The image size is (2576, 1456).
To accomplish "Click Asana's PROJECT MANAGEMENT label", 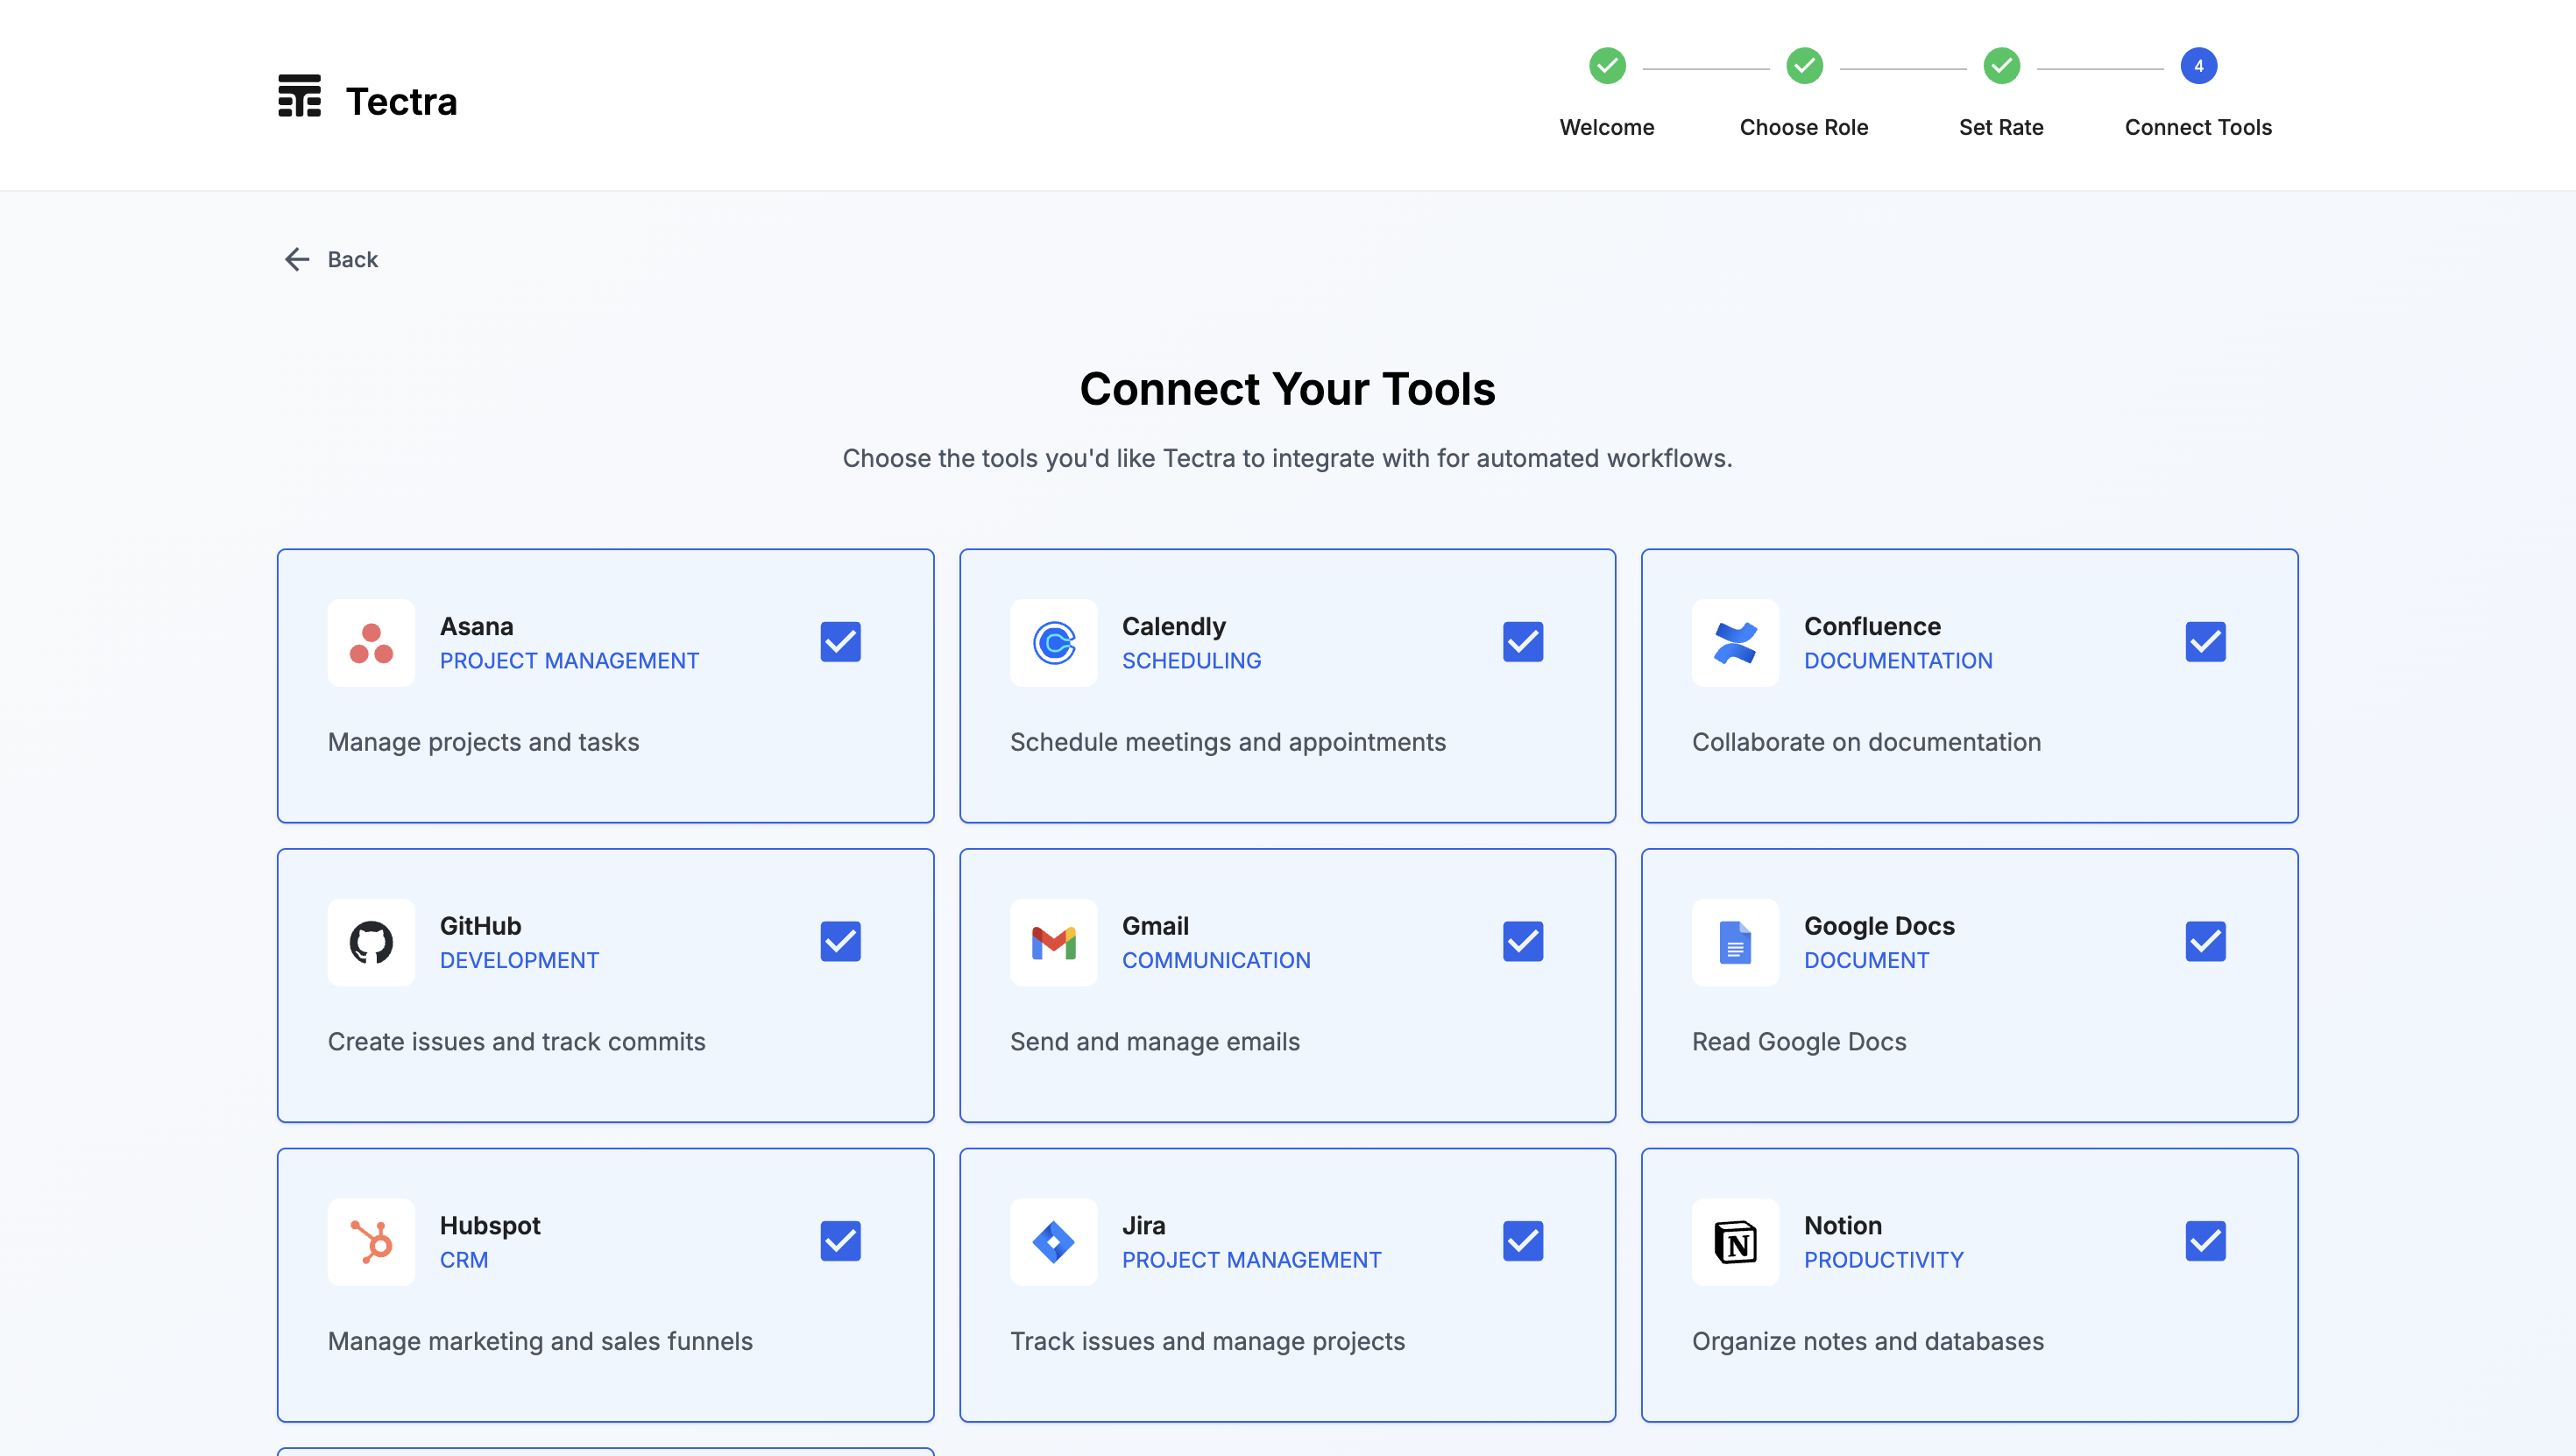I will click(x=570, y=661).
